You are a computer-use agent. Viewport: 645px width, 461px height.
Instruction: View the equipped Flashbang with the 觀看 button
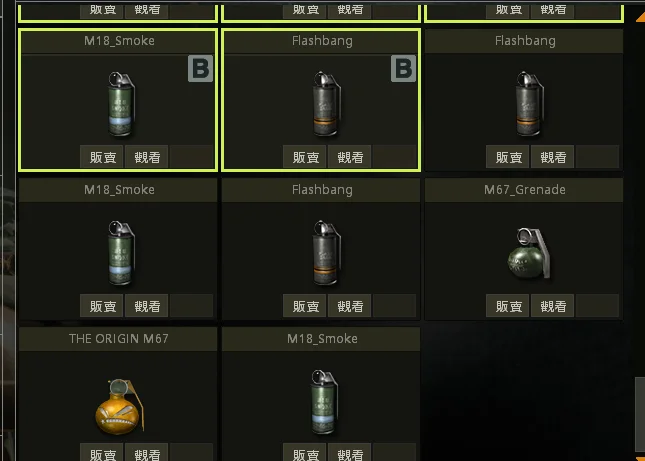350,156
